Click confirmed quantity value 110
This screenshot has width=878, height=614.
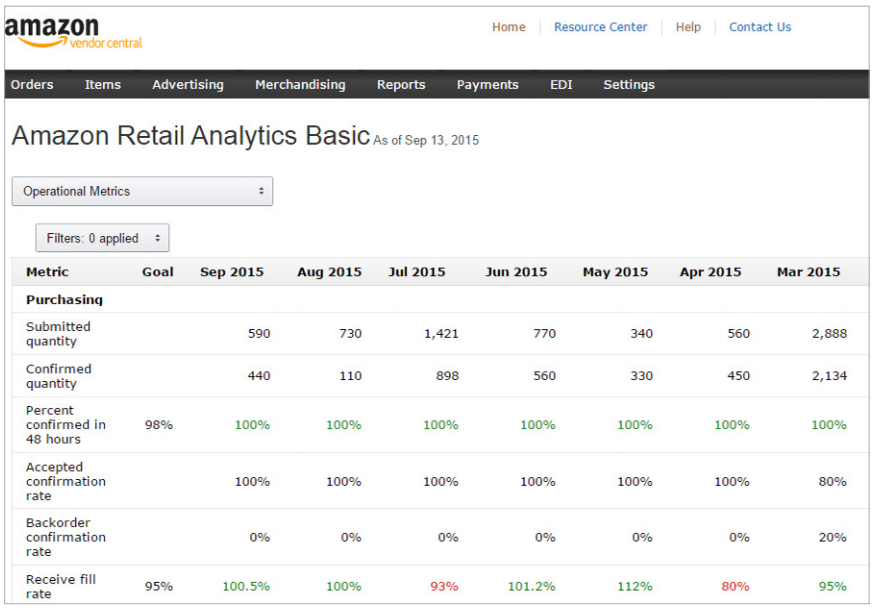(350, 376)
